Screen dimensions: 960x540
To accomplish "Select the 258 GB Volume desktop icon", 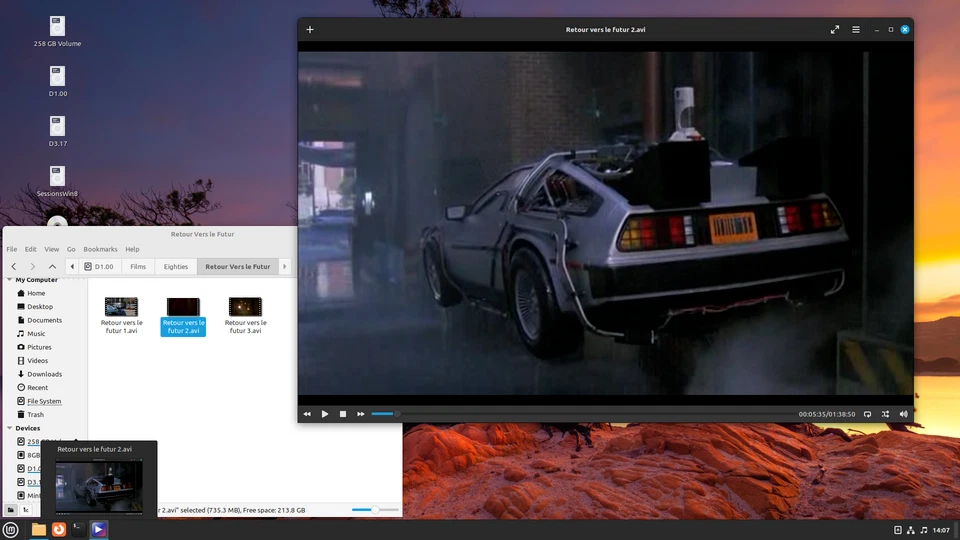I will click(58, 32).
